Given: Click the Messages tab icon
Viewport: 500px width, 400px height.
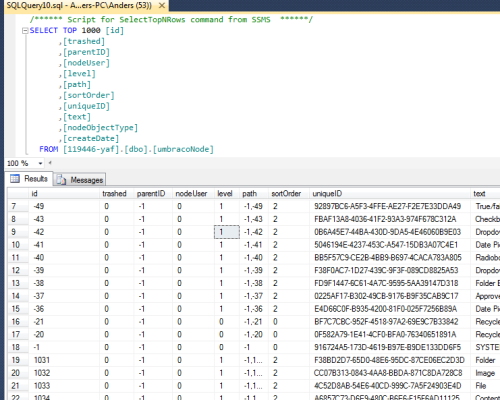Looking at the screenshot, I should tap(61, 180).
